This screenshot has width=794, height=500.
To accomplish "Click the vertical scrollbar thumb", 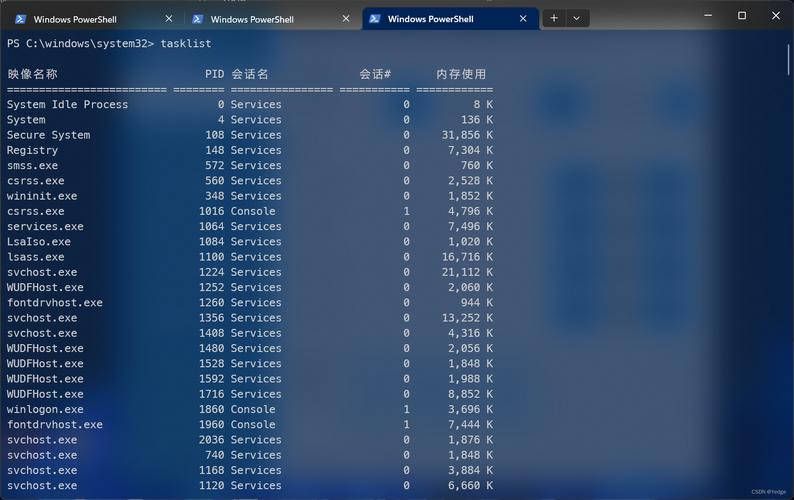I will (788, 60).
